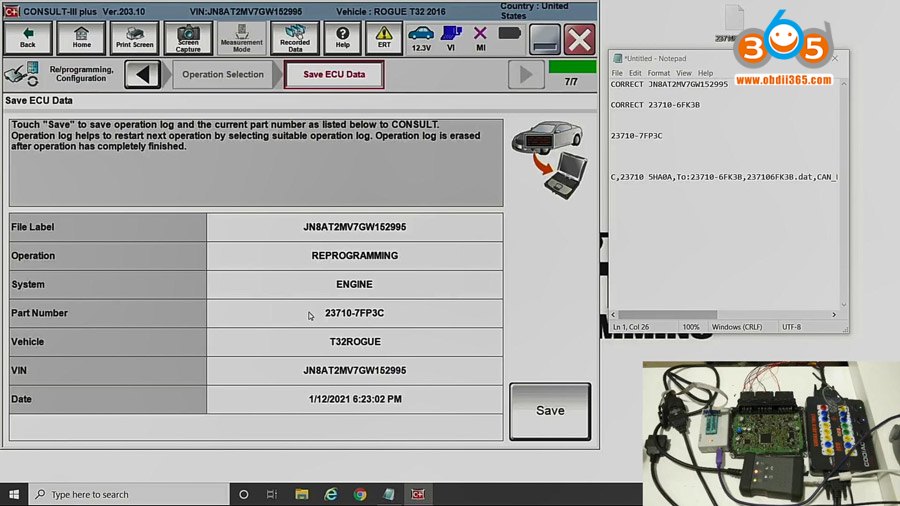Image resolution: width=900 pixels, height=506 pixels.
Task: Click Part Number value 23710-7FP3C
Action: pyautogui.click(x=355, y=313)
